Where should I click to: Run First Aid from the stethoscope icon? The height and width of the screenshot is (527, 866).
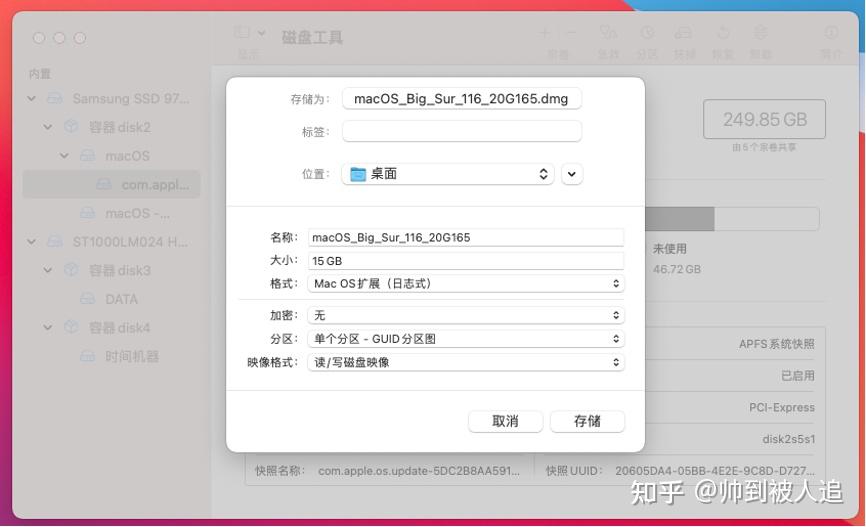coord(608,33)
